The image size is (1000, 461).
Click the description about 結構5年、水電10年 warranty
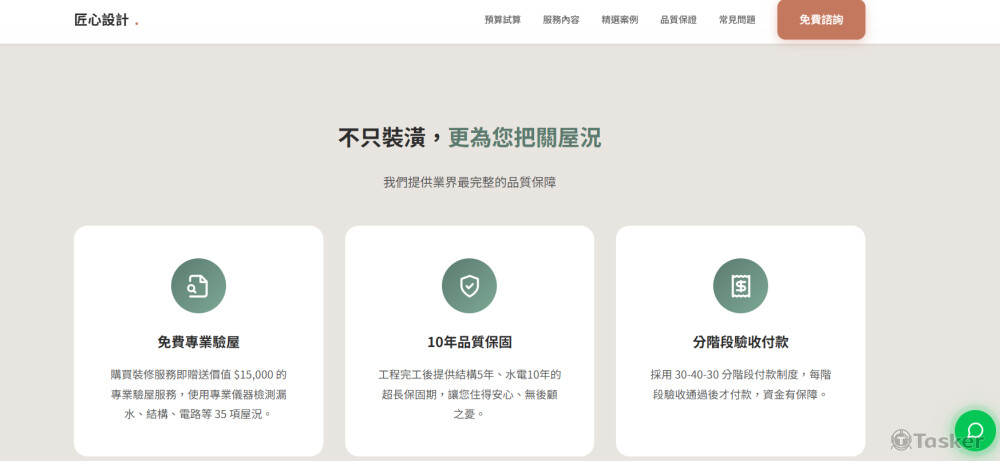469,393
